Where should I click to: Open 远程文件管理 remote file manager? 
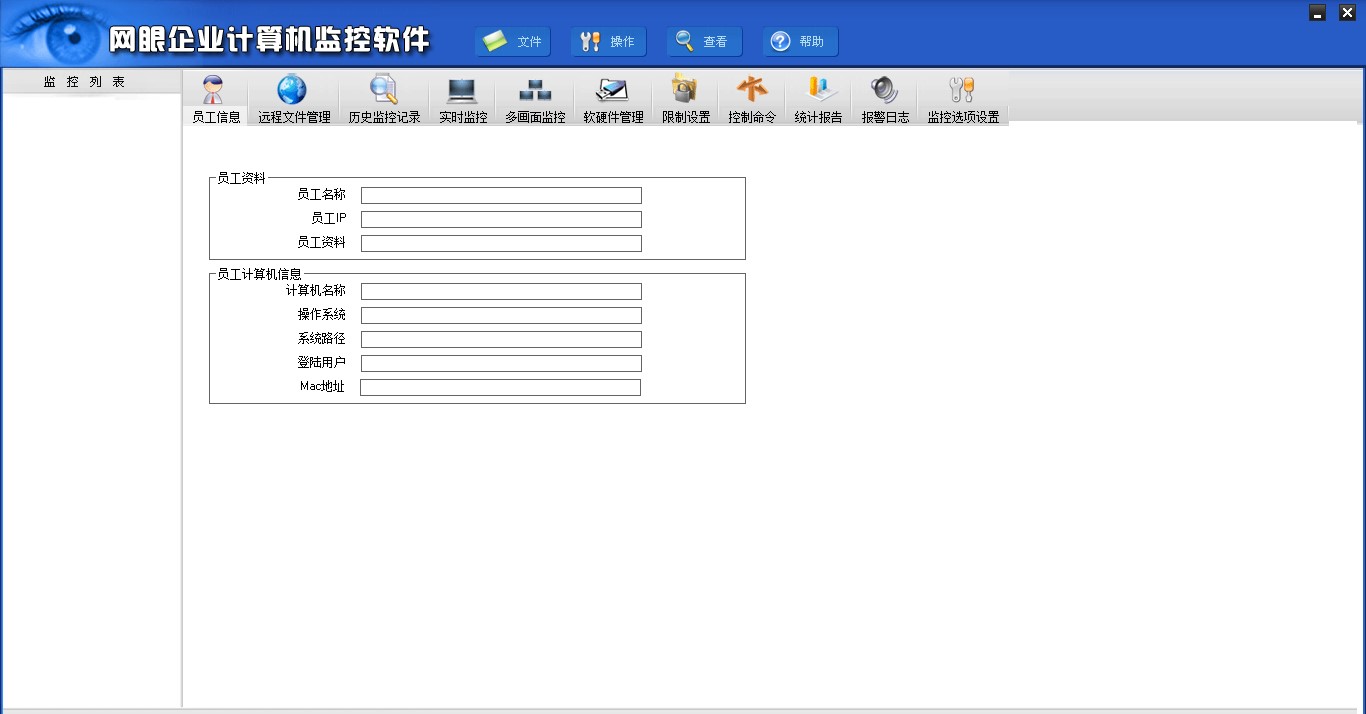(x=294, y=98)
